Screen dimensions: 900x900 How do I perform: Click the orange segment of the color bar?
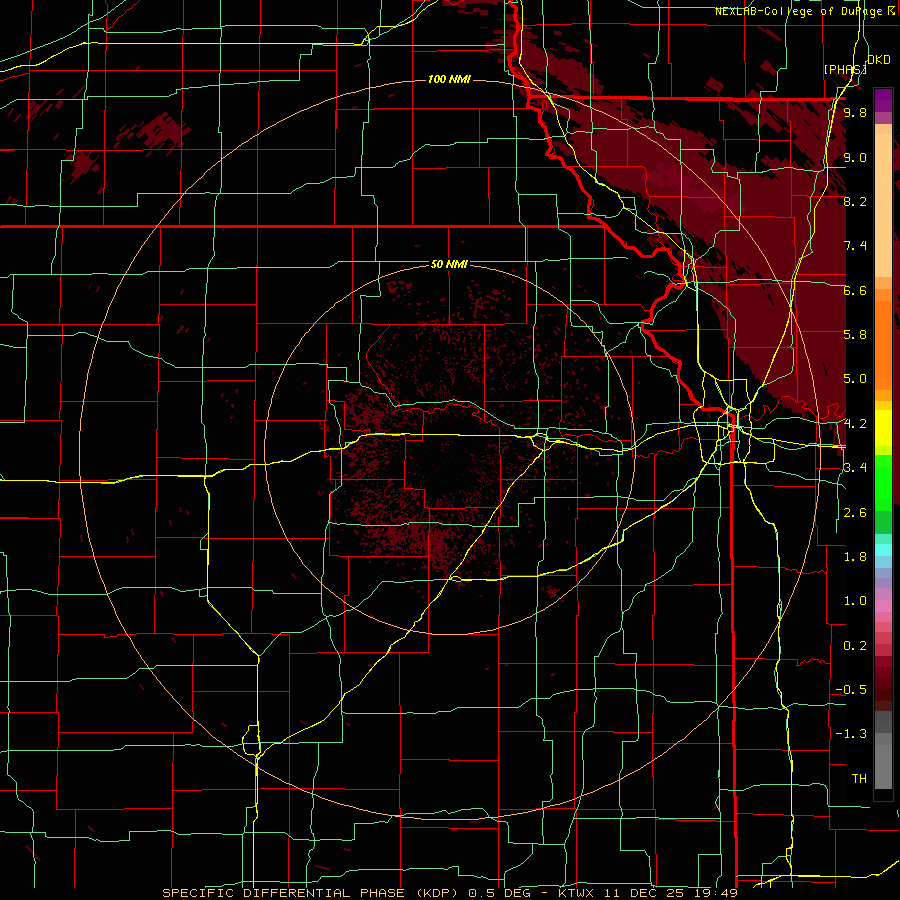(x=883, y=344)
